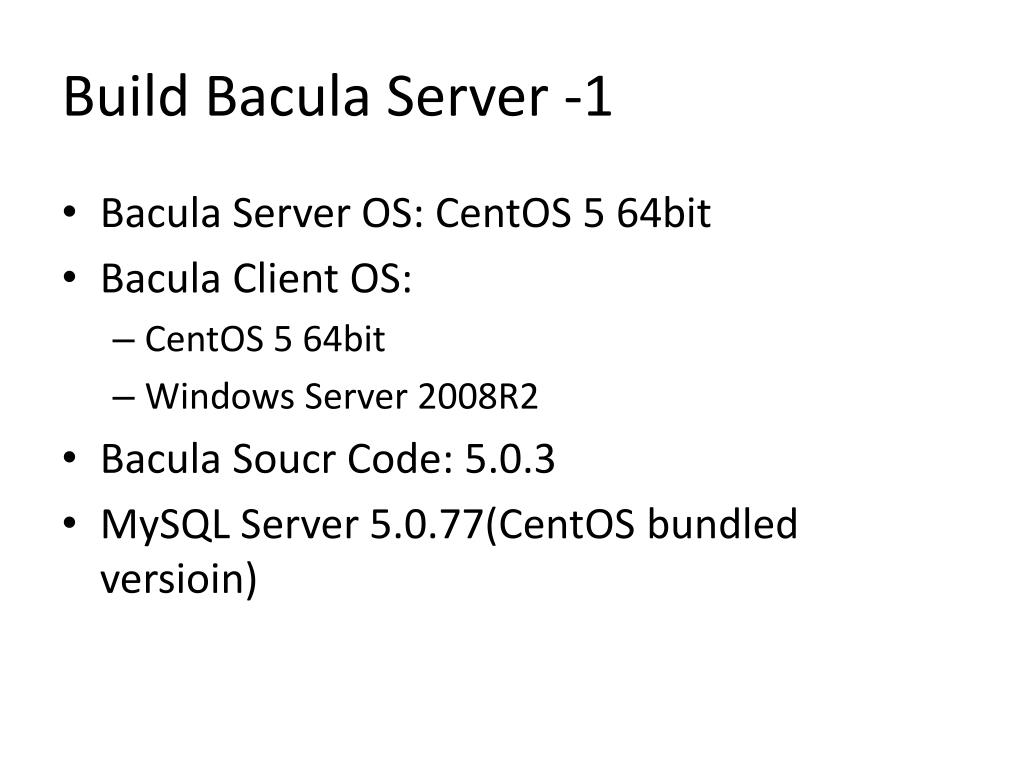Click the word "bundled" in the MySQL line

[722, 523]
